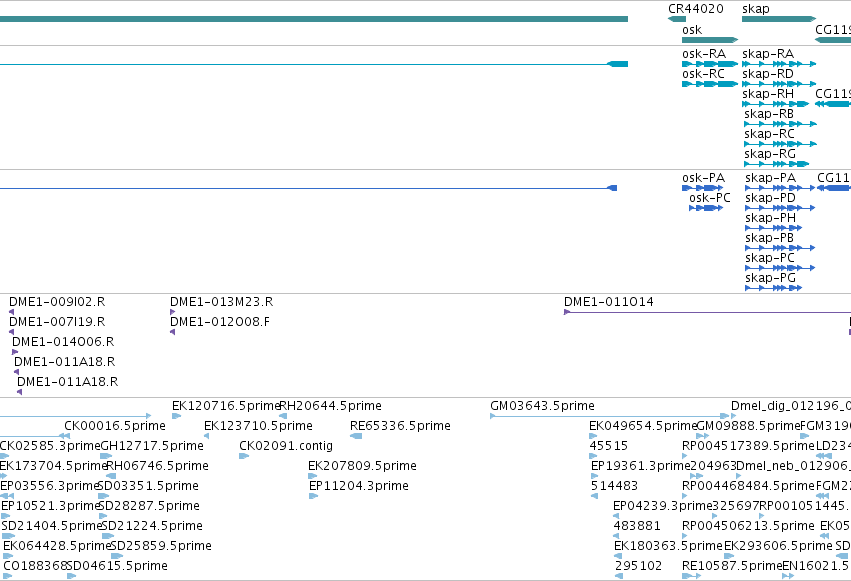Click the CR44020 gene feature
851x581 pixels.
[x=677, y=19]
